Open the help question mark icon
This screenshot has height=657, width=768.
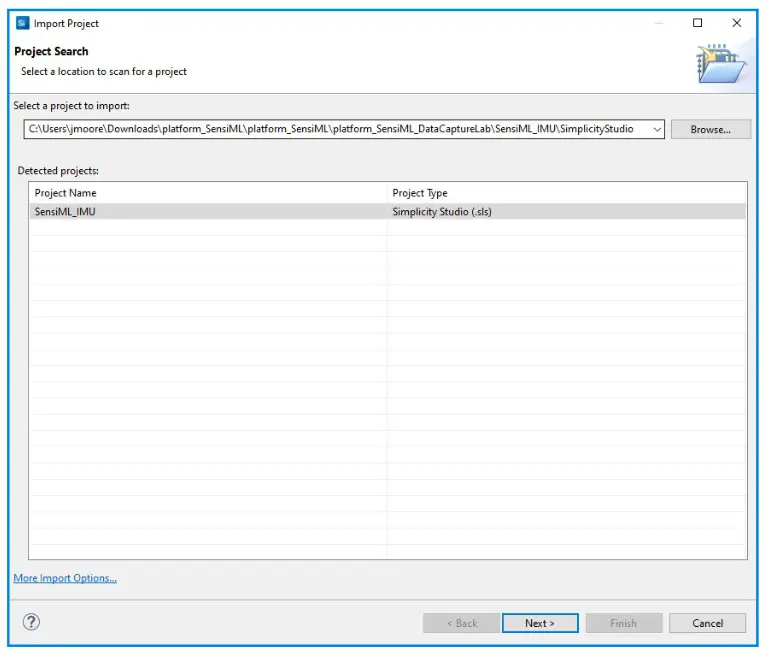click(31, 622)
